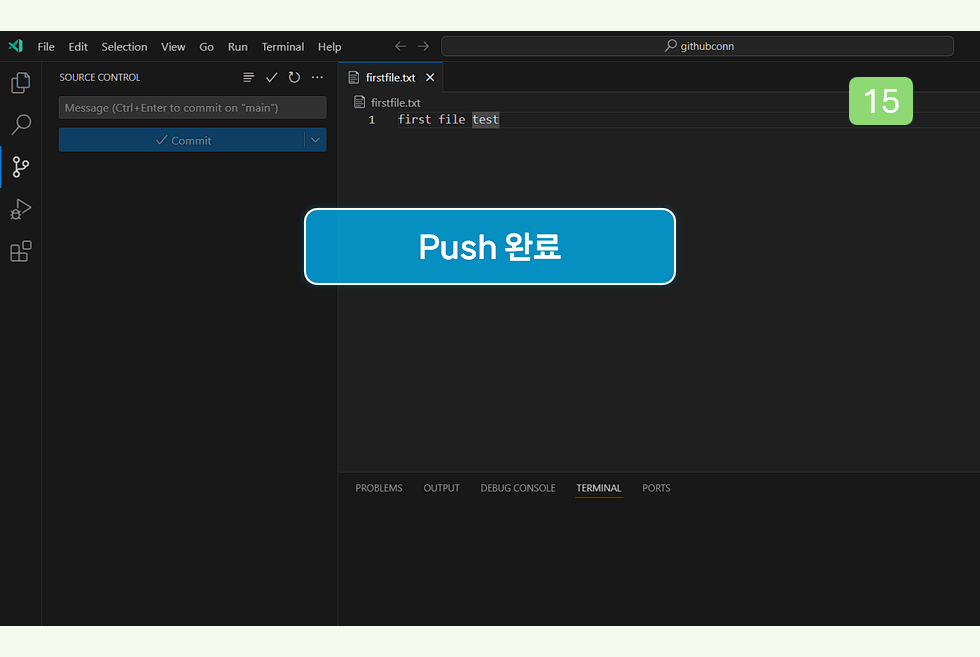Open the Search panel icon
The height and width of the screenshot is (657, 980).
[x=20, y=124]
